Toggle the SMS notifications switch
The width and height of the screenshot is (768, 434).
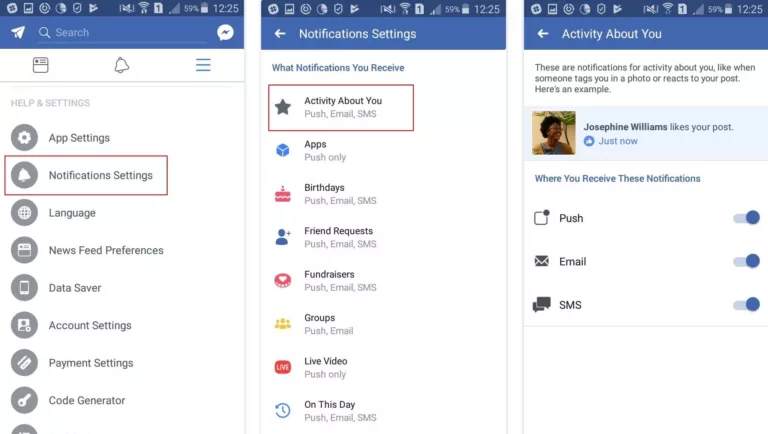coord(746,305)
